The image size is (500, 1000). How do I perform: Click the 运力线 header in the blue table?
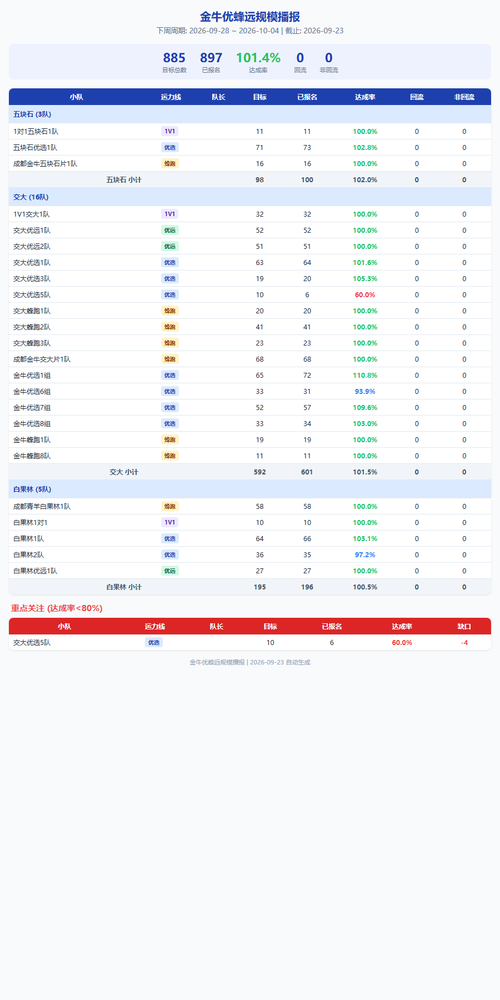pos(171,97)
